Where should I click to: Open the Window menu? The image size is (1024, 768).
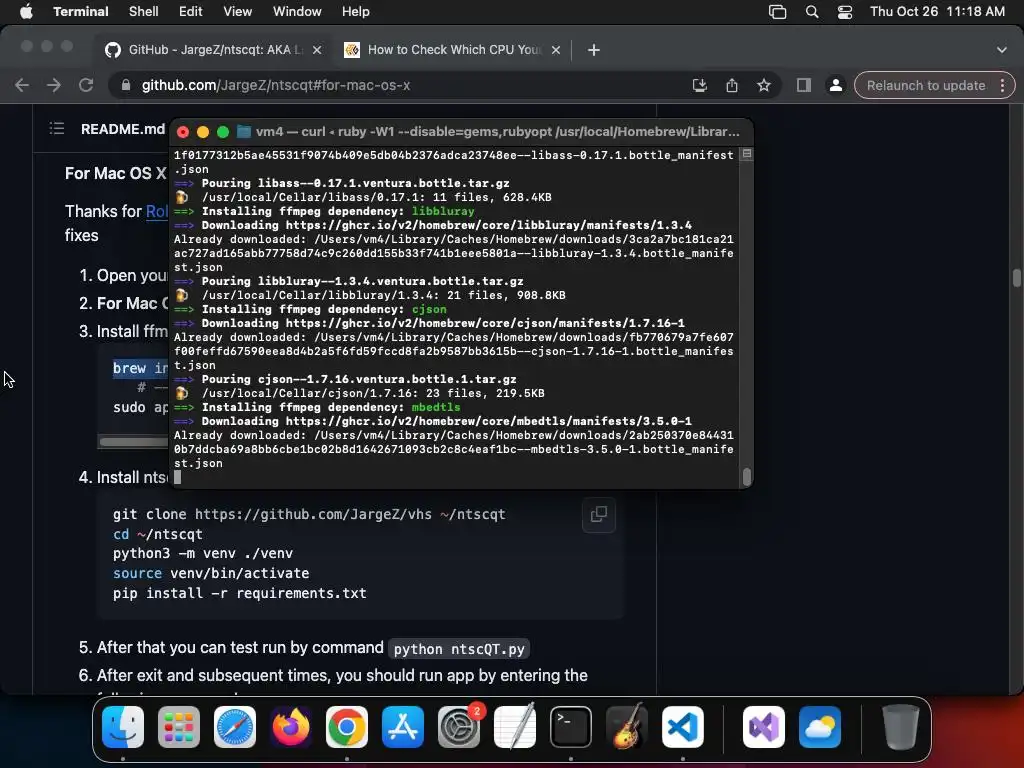coord(296,12)
